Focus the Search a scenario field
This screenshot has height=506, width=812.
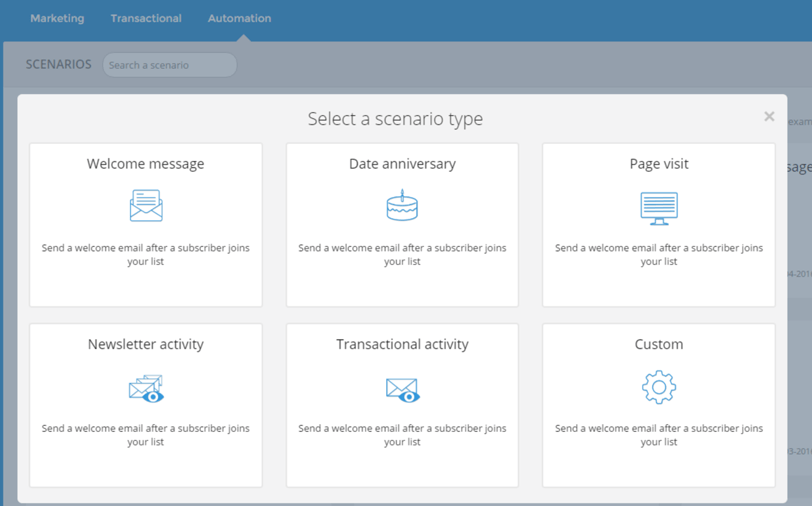pos(170,65)
